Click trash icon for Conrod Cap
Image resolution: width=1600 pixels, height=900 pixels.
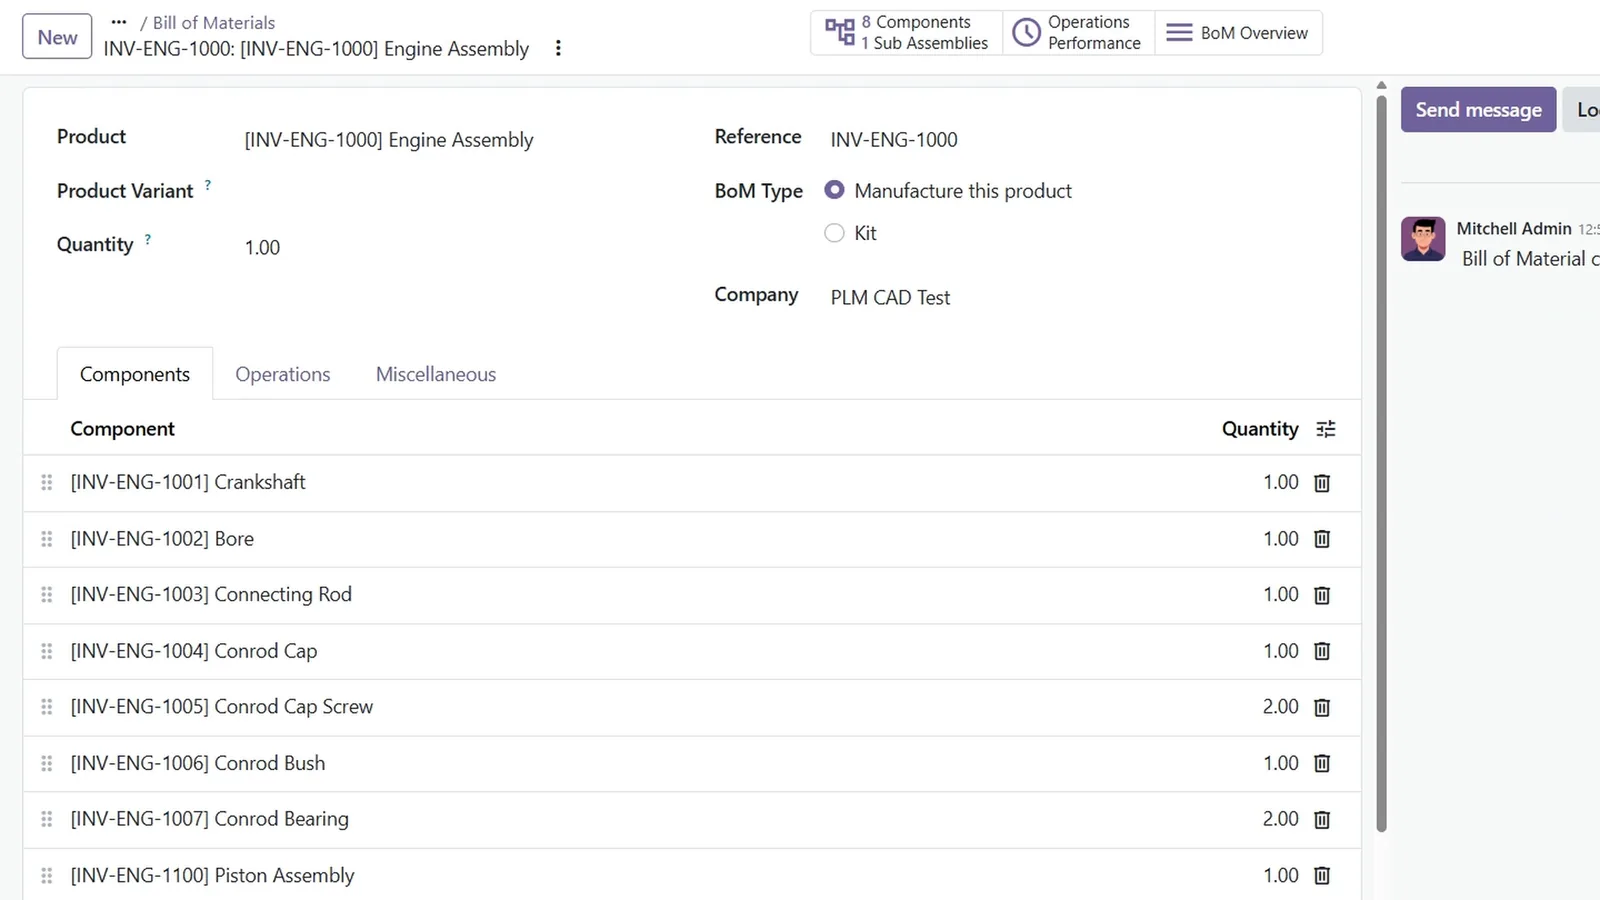(1322, 651)
